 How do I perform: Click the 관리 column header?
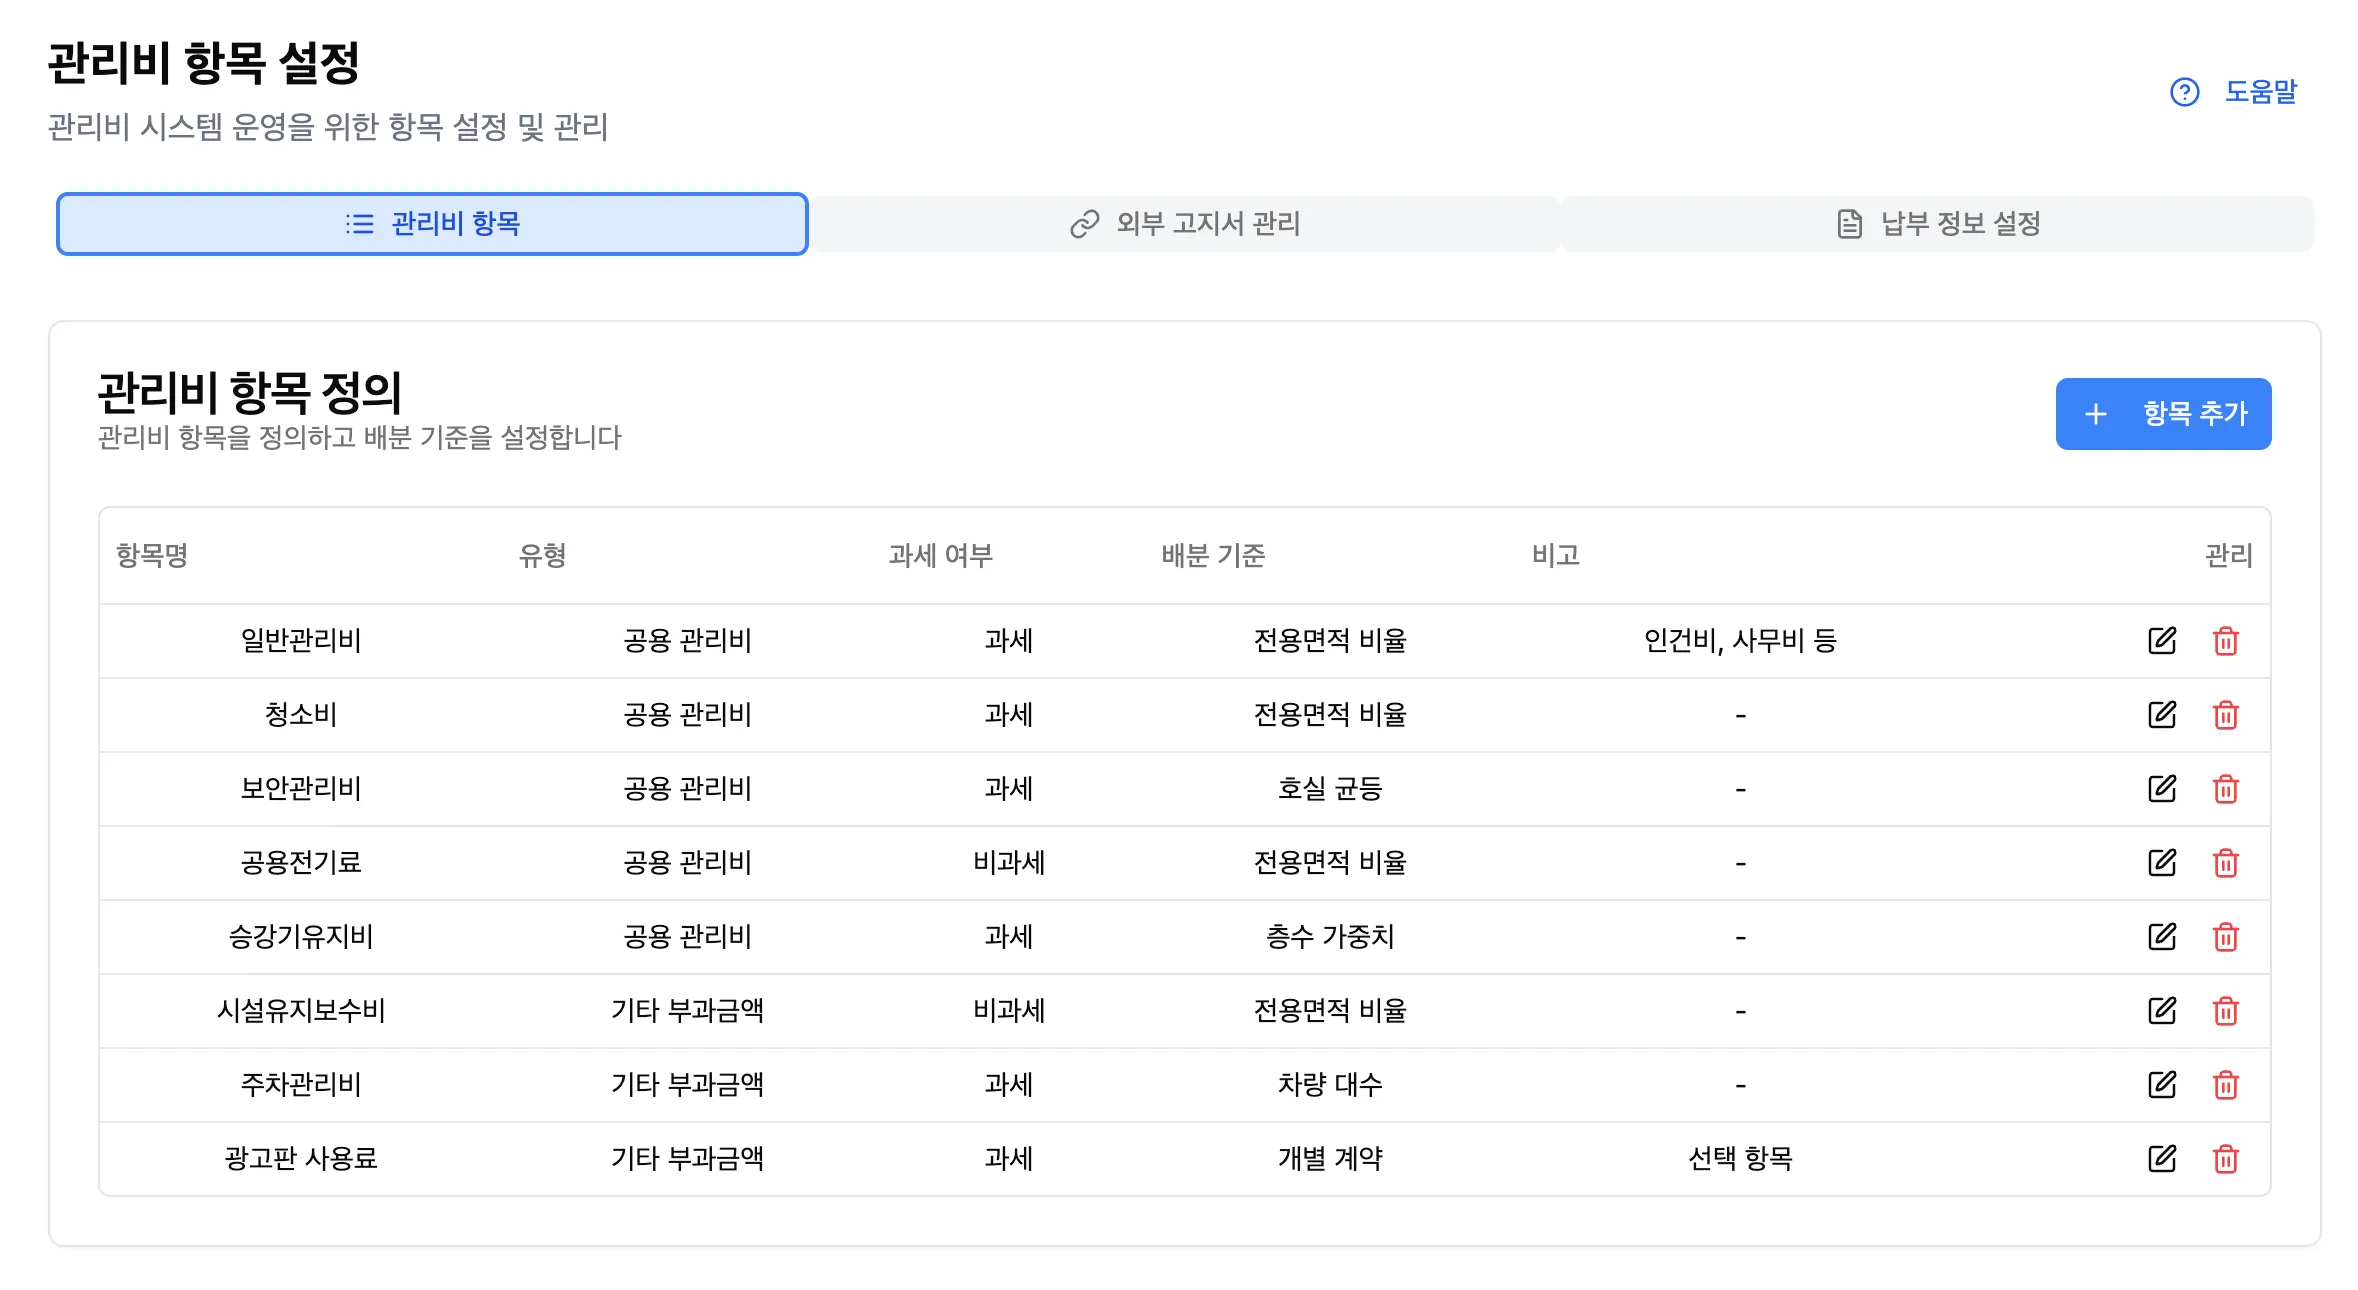pyautogui.click(x=2229, y=556)
